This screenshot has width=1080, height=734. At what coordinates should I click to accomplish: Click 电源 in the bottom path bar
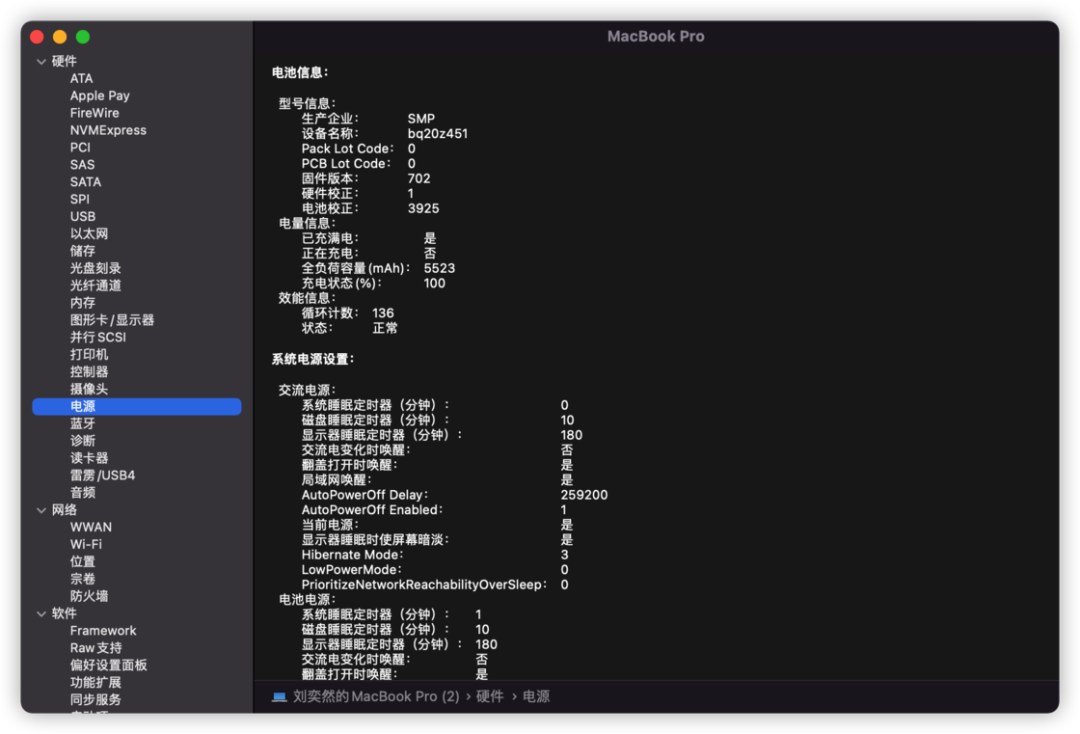536,696
